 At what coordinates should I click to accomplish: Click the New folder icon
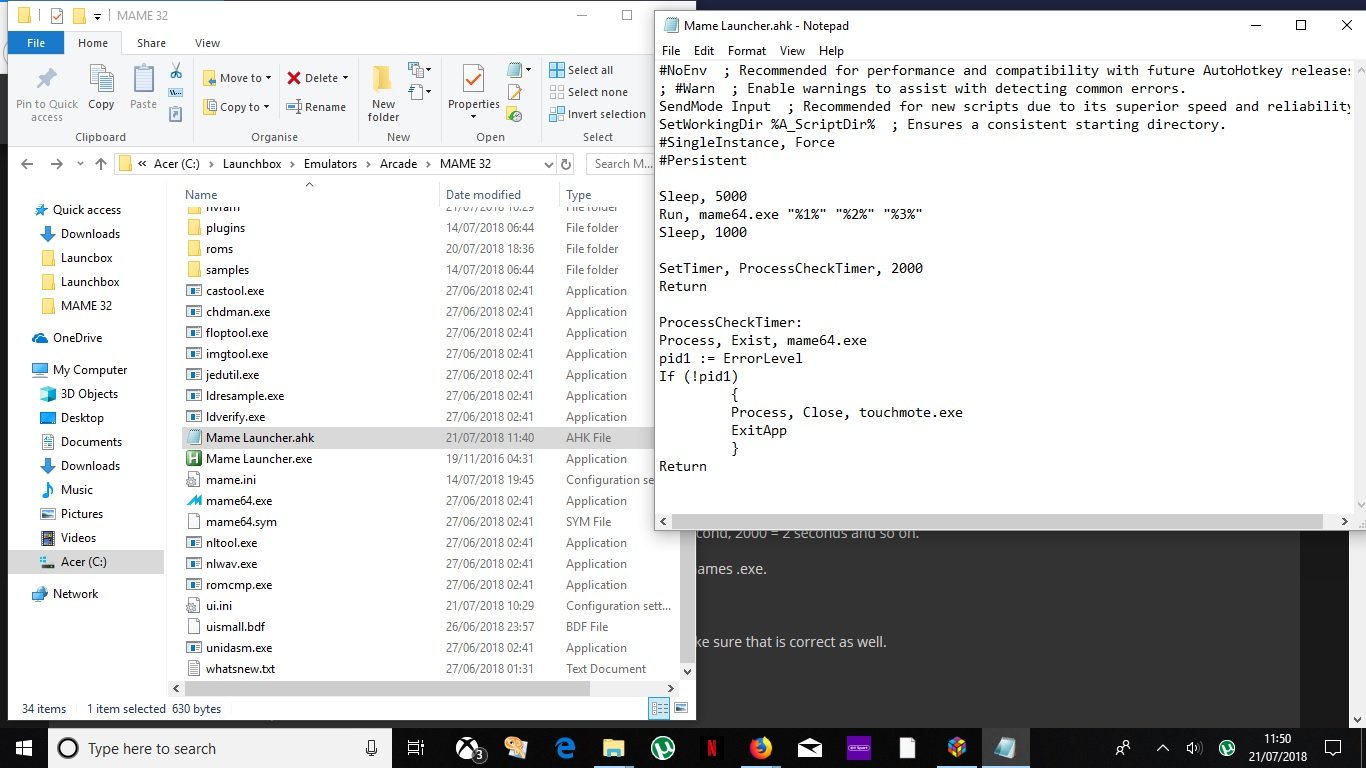(x=383, y=79)
